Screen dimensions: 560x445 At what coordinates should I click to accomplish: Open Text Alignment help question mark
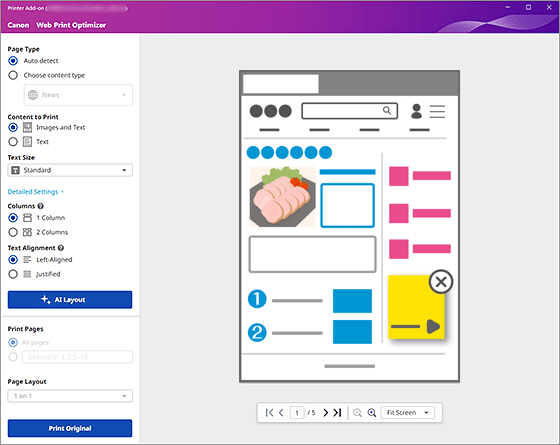61,248
